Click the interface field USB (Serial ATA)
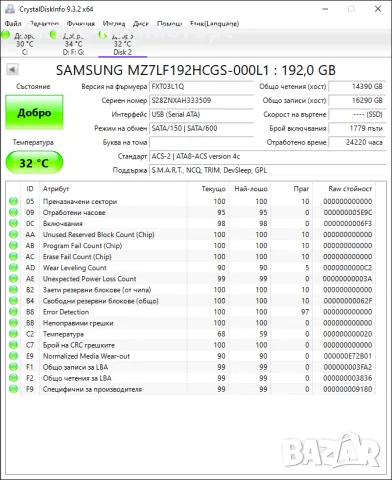 point(201,115)
